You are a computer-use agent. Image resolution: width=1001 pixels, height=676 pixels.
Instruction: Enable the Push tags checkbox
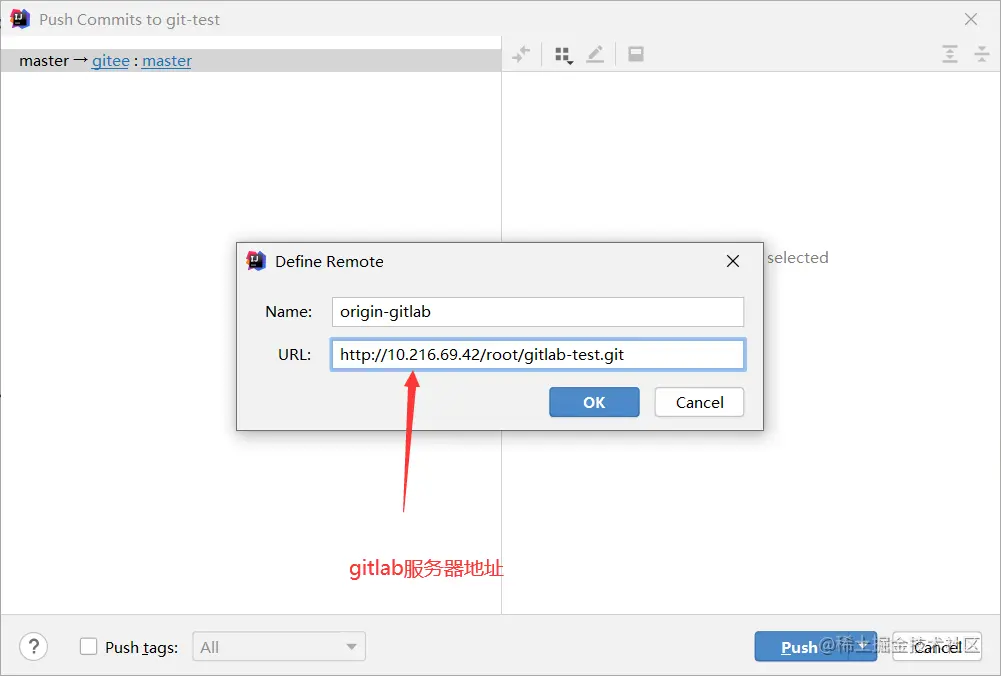point(88,647)
